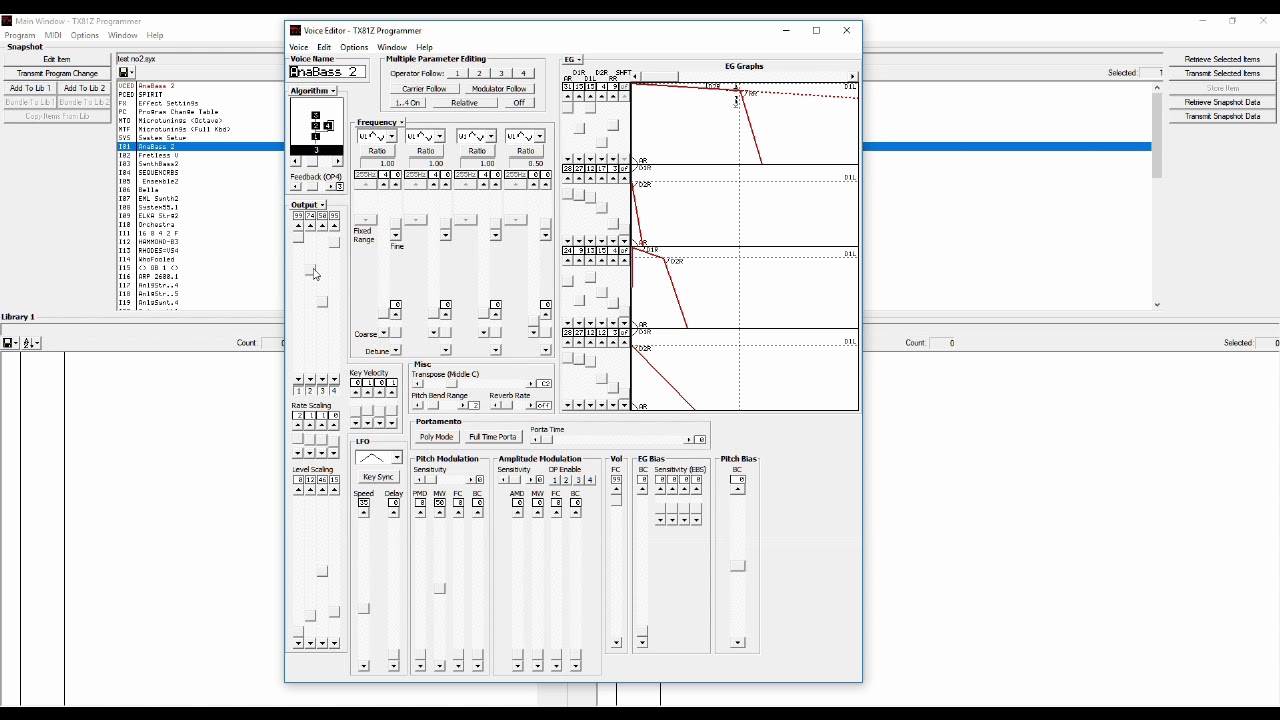Click the Vol FC down arrow
Screen dimensions: 1280x720
pos(617,643)
